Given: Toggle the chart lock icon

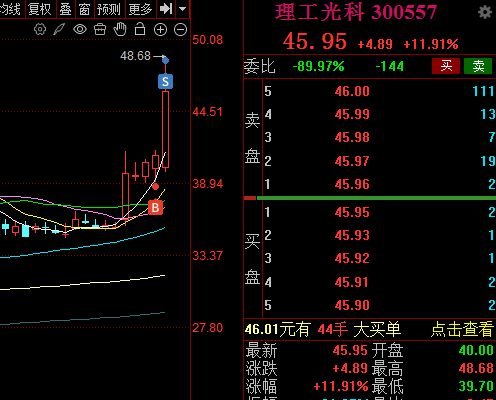Looking at the screenshot, I should tap(140, 29).
